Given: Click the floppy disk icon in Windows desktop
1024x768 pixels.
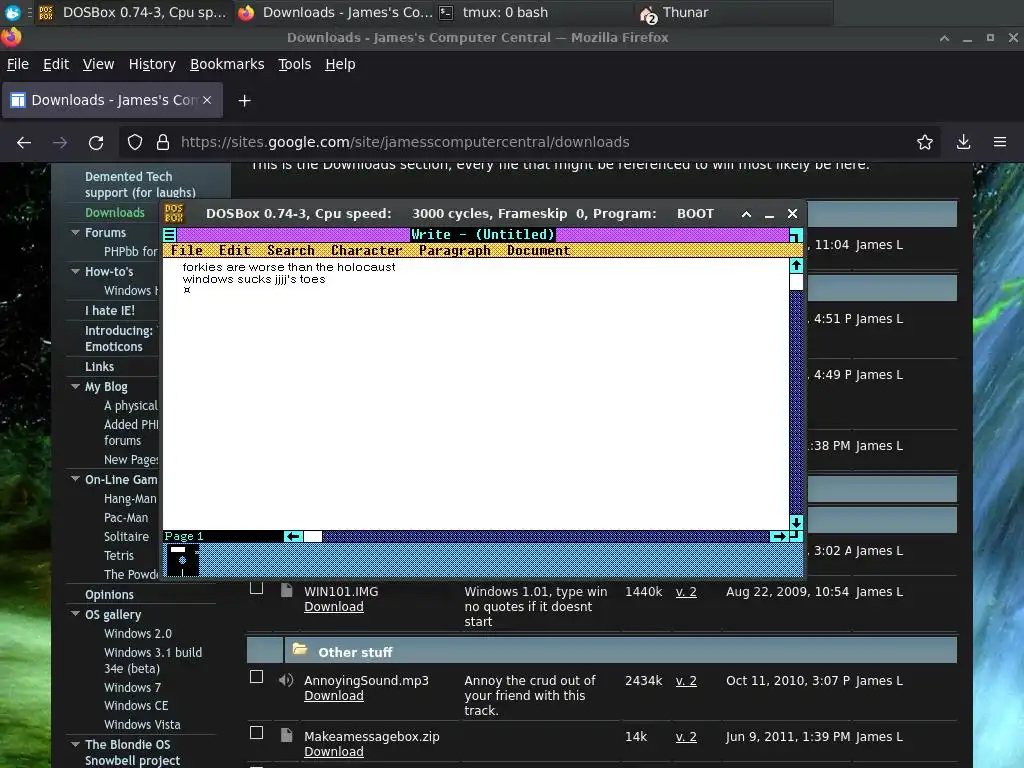Looking at the screenshot, I should click(182, 560).
